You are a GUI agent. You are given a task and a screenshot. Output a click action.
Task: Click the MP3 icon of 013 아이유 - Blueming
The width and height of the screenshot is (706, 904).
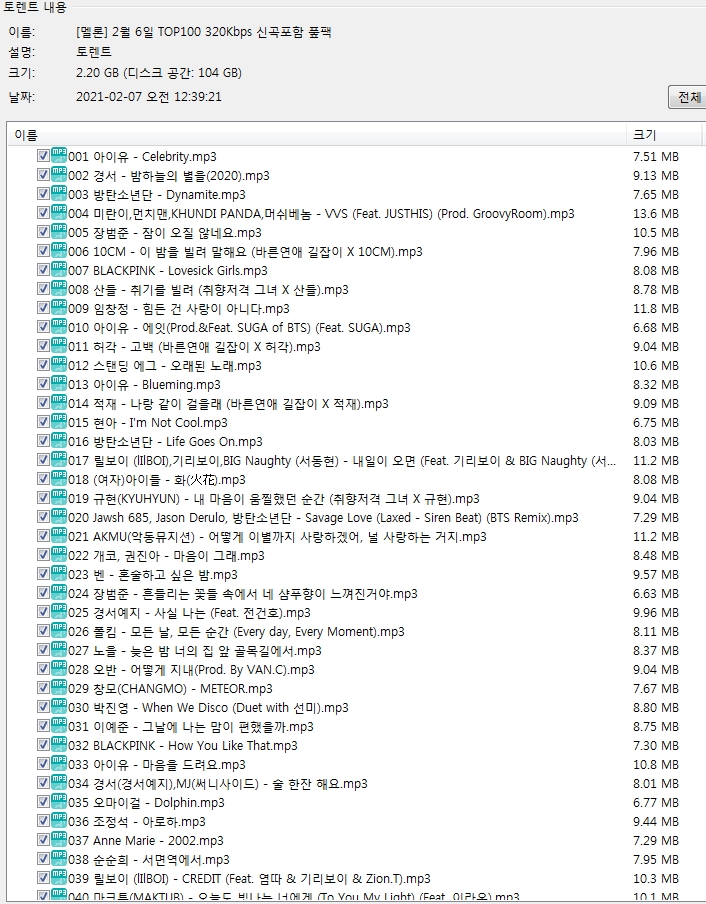coord(59,383)
